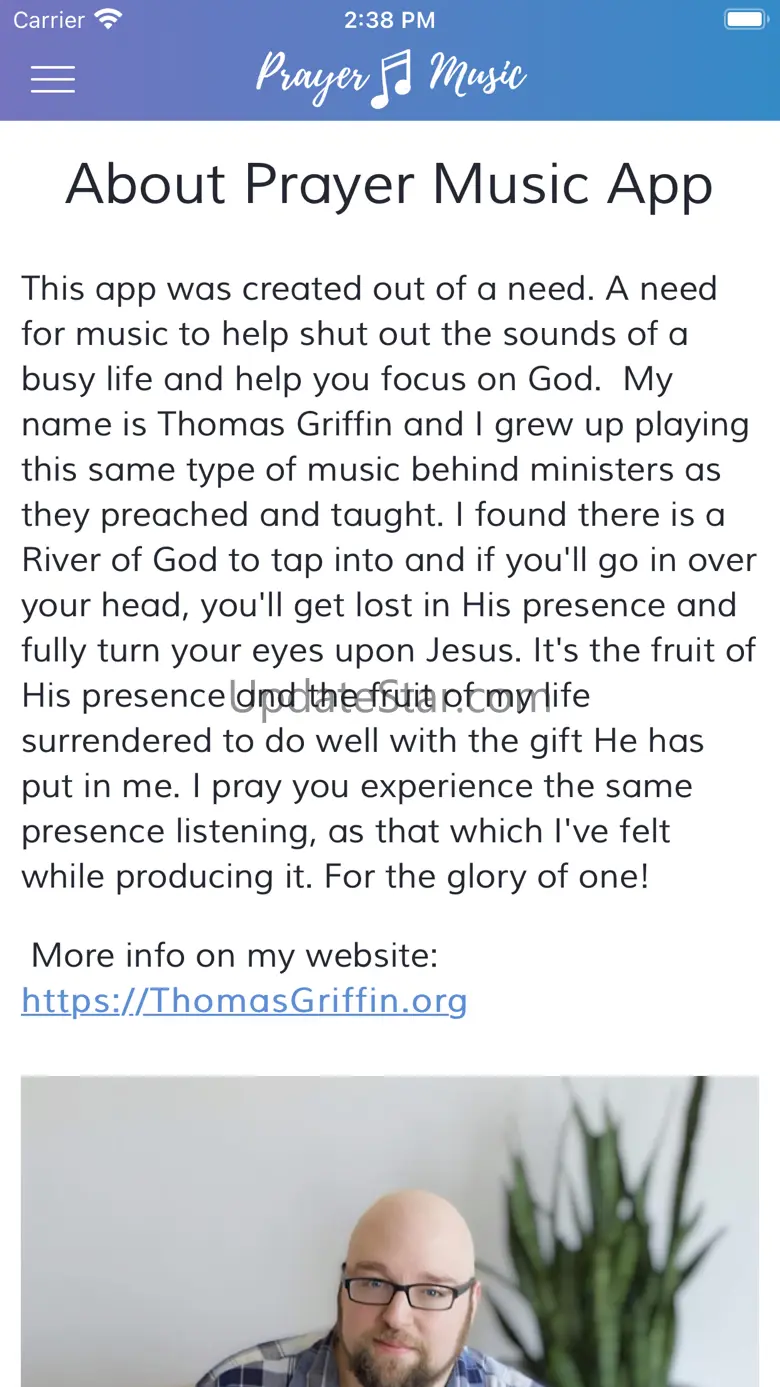Screen dimensions: 780x1387
Task: Tap Thomas Griffin's portrait photo
Action: pyautogui.click(x=390, y=1231)
